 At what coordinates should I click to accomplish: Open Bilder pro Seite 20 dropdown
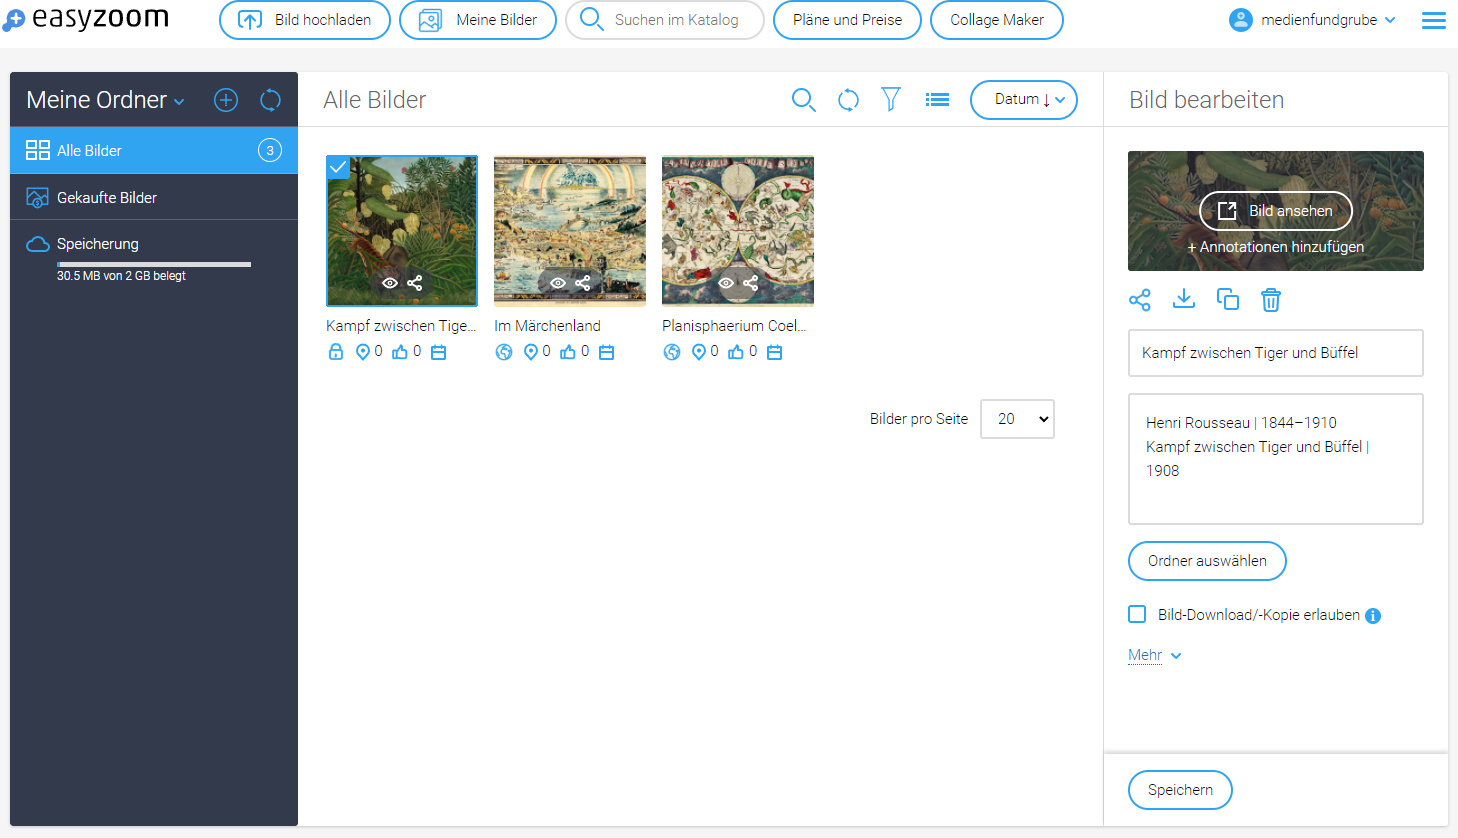1018,419
